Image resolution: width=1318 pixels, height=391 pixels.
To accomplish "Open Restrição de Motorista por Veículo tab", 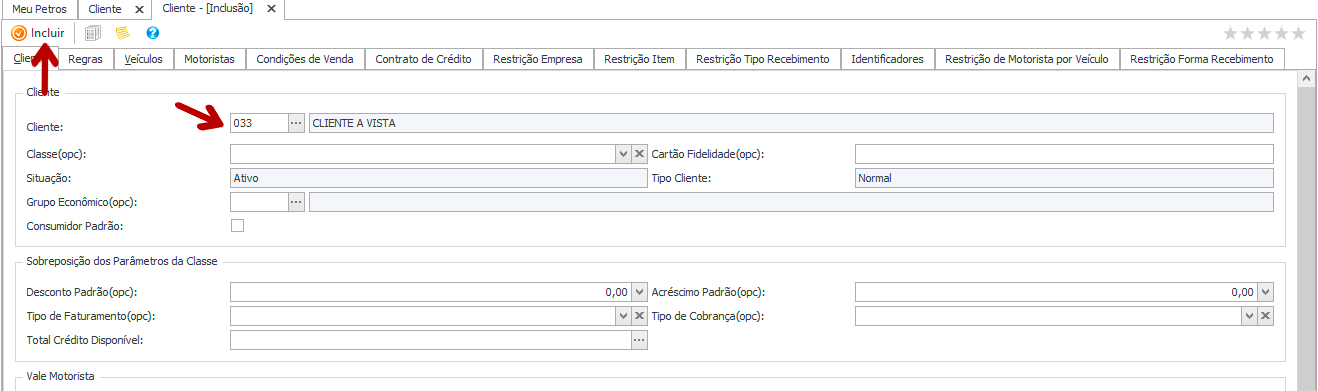I will point(1027,59).
